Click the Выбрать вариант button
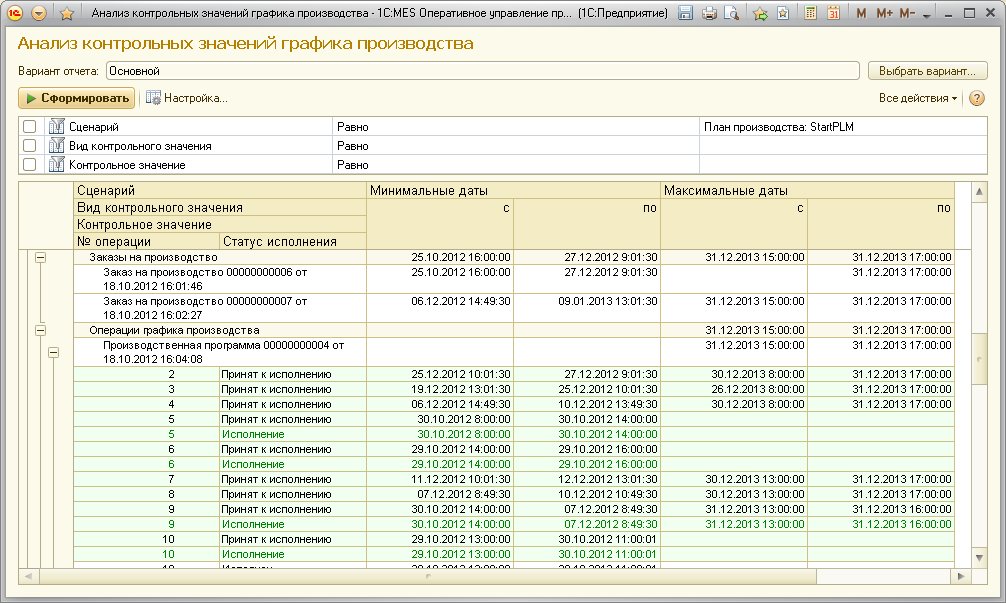The image size is (1006, 603). tap(927, 71)
